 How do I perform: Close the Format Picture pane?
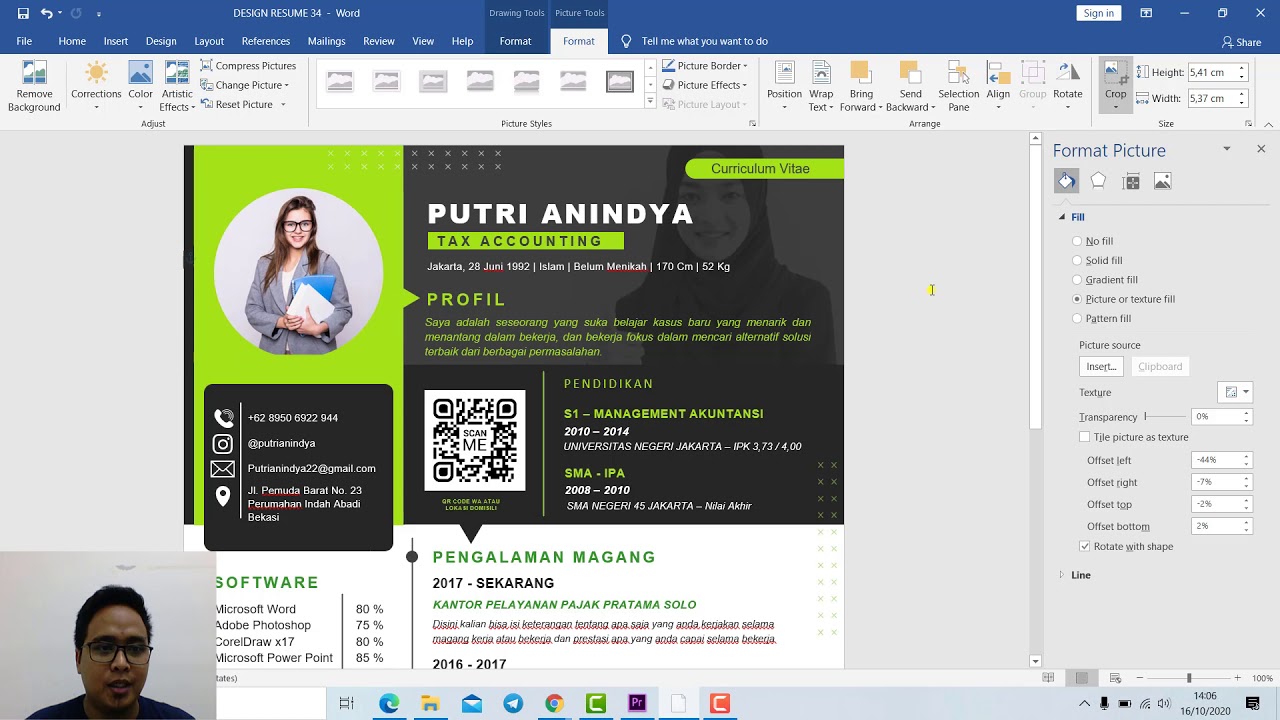[x=1261, y=149]
